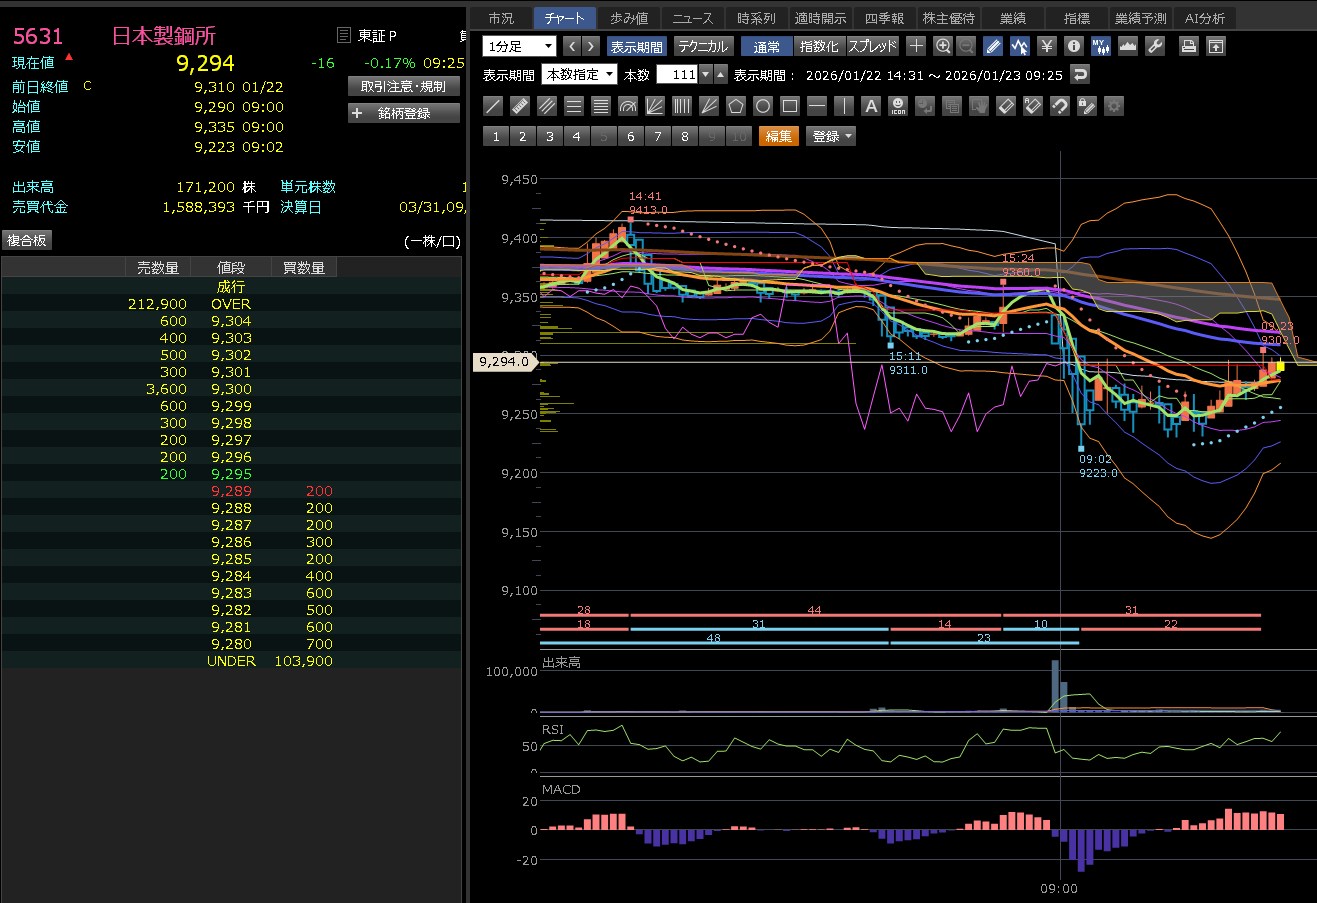Click the crosshair cursor icon

[x=916, y=46]
